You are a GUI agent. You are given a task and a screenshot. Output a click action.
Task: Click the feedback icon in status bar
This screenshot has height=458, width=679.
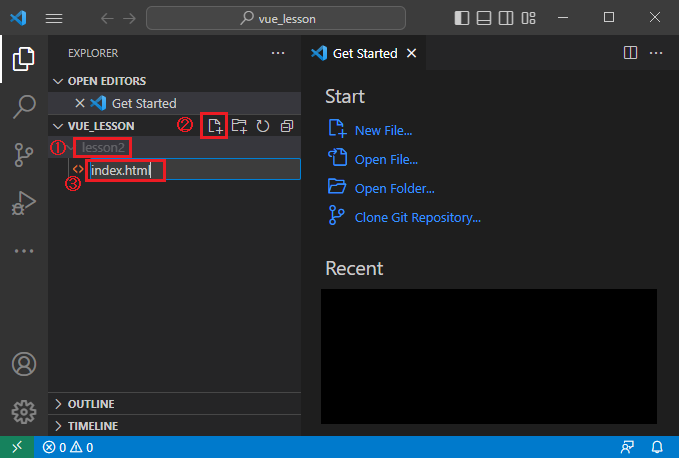[627, 447]
